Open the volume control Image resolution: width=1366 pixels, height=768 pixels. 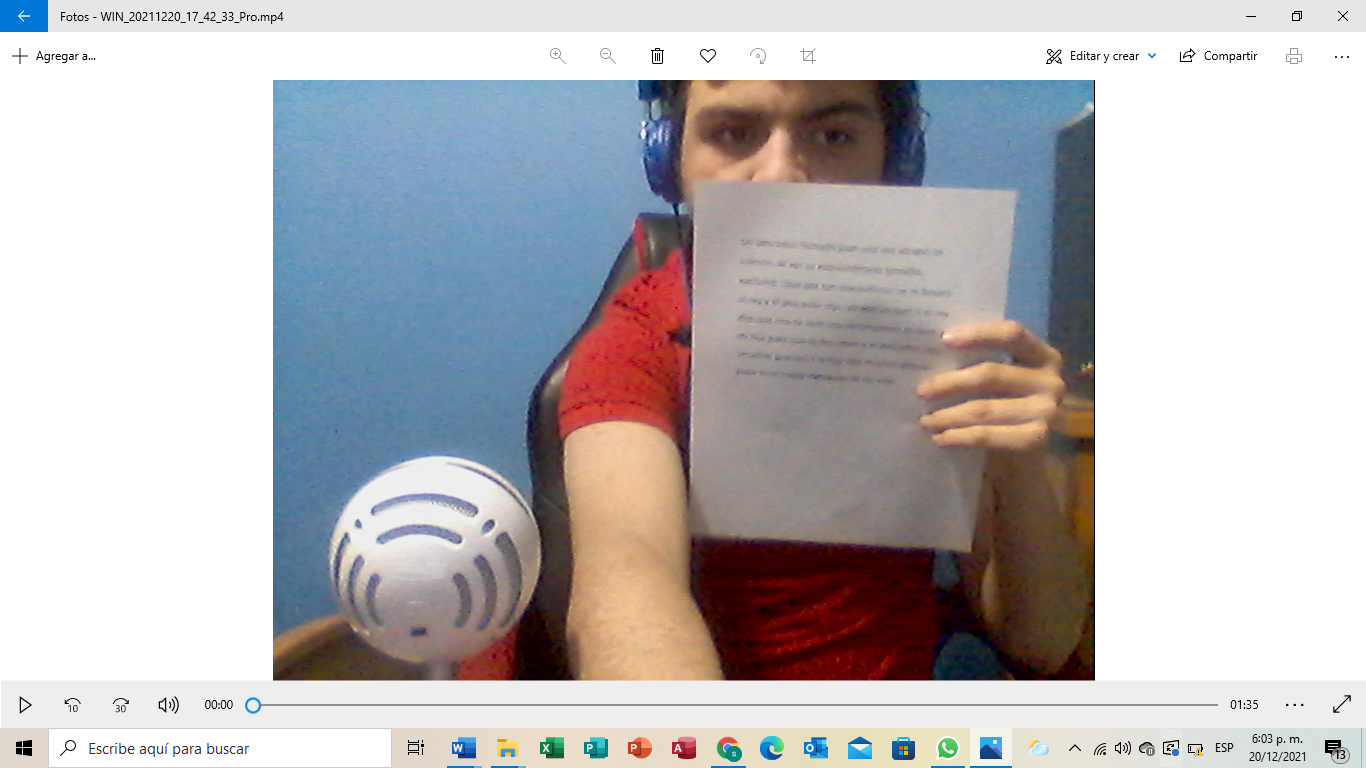click(168, 705)
